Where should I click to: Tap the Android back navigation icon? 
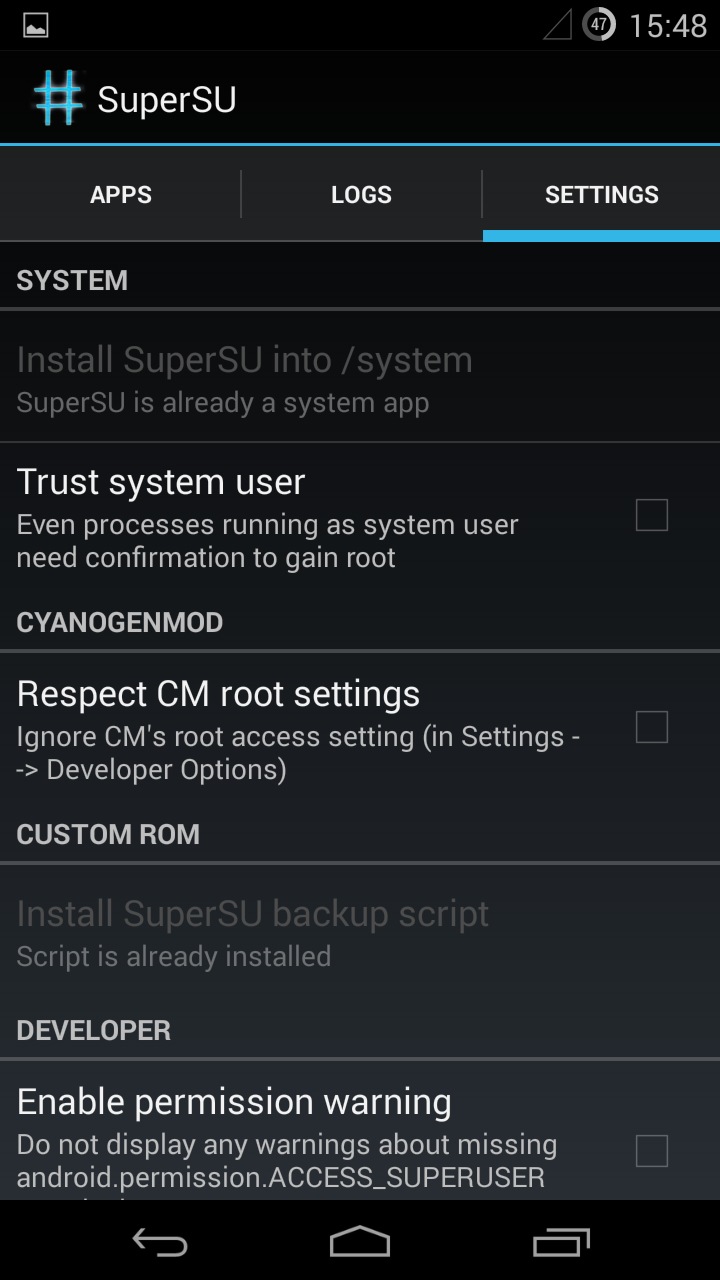coord(160,1241)
